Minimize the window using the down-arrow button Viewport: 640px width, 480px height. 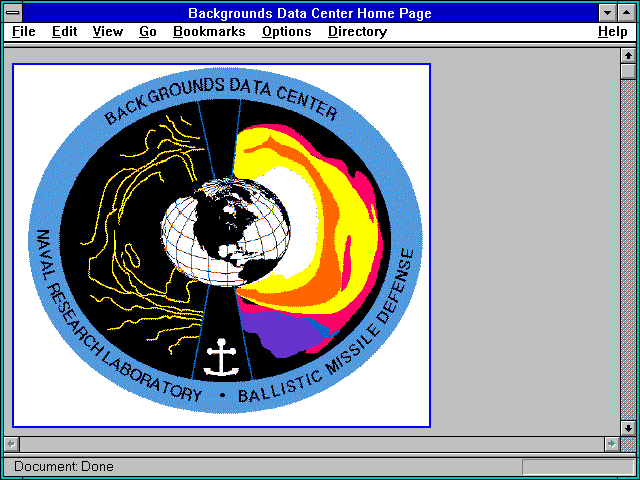[x=607, y=13]
